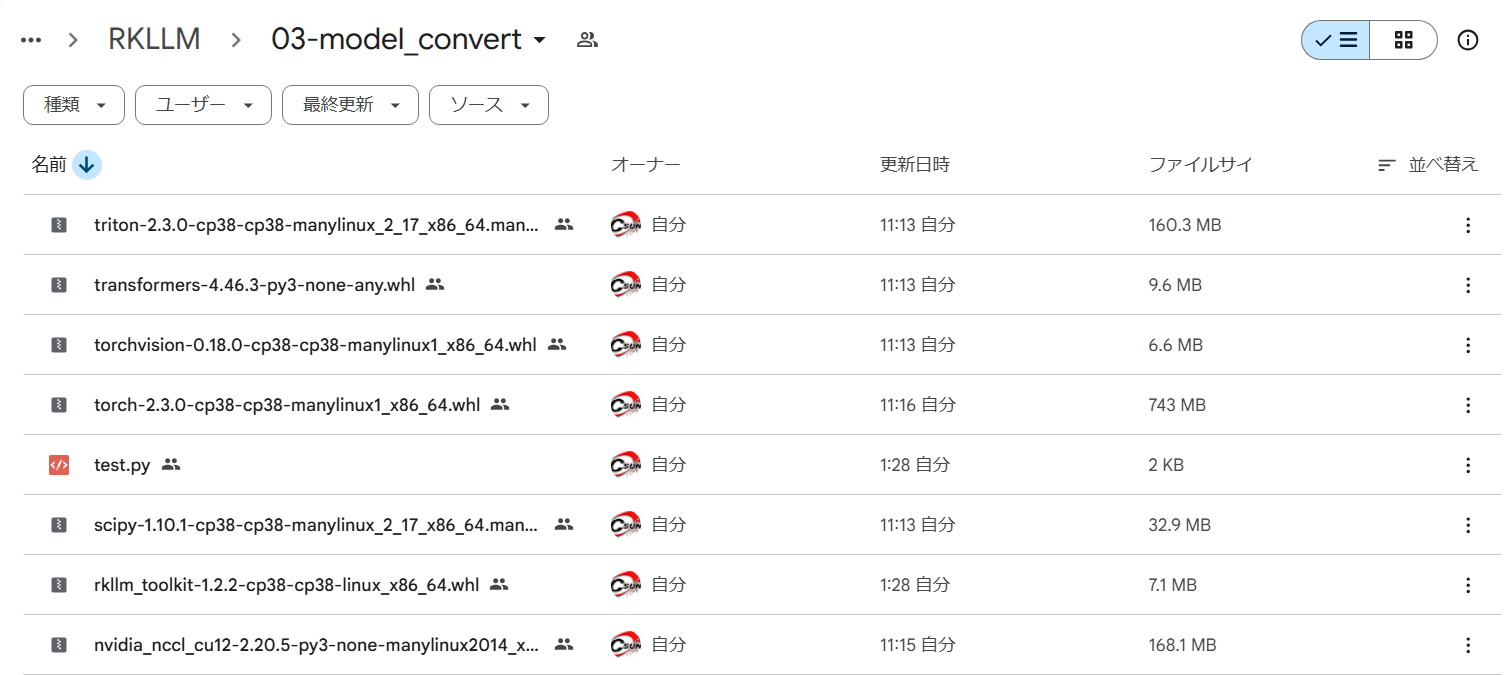
Task: Select file scipy-1.10.1-cp38-cp38-manylinux_2_17
Action: tap(316, 525)
